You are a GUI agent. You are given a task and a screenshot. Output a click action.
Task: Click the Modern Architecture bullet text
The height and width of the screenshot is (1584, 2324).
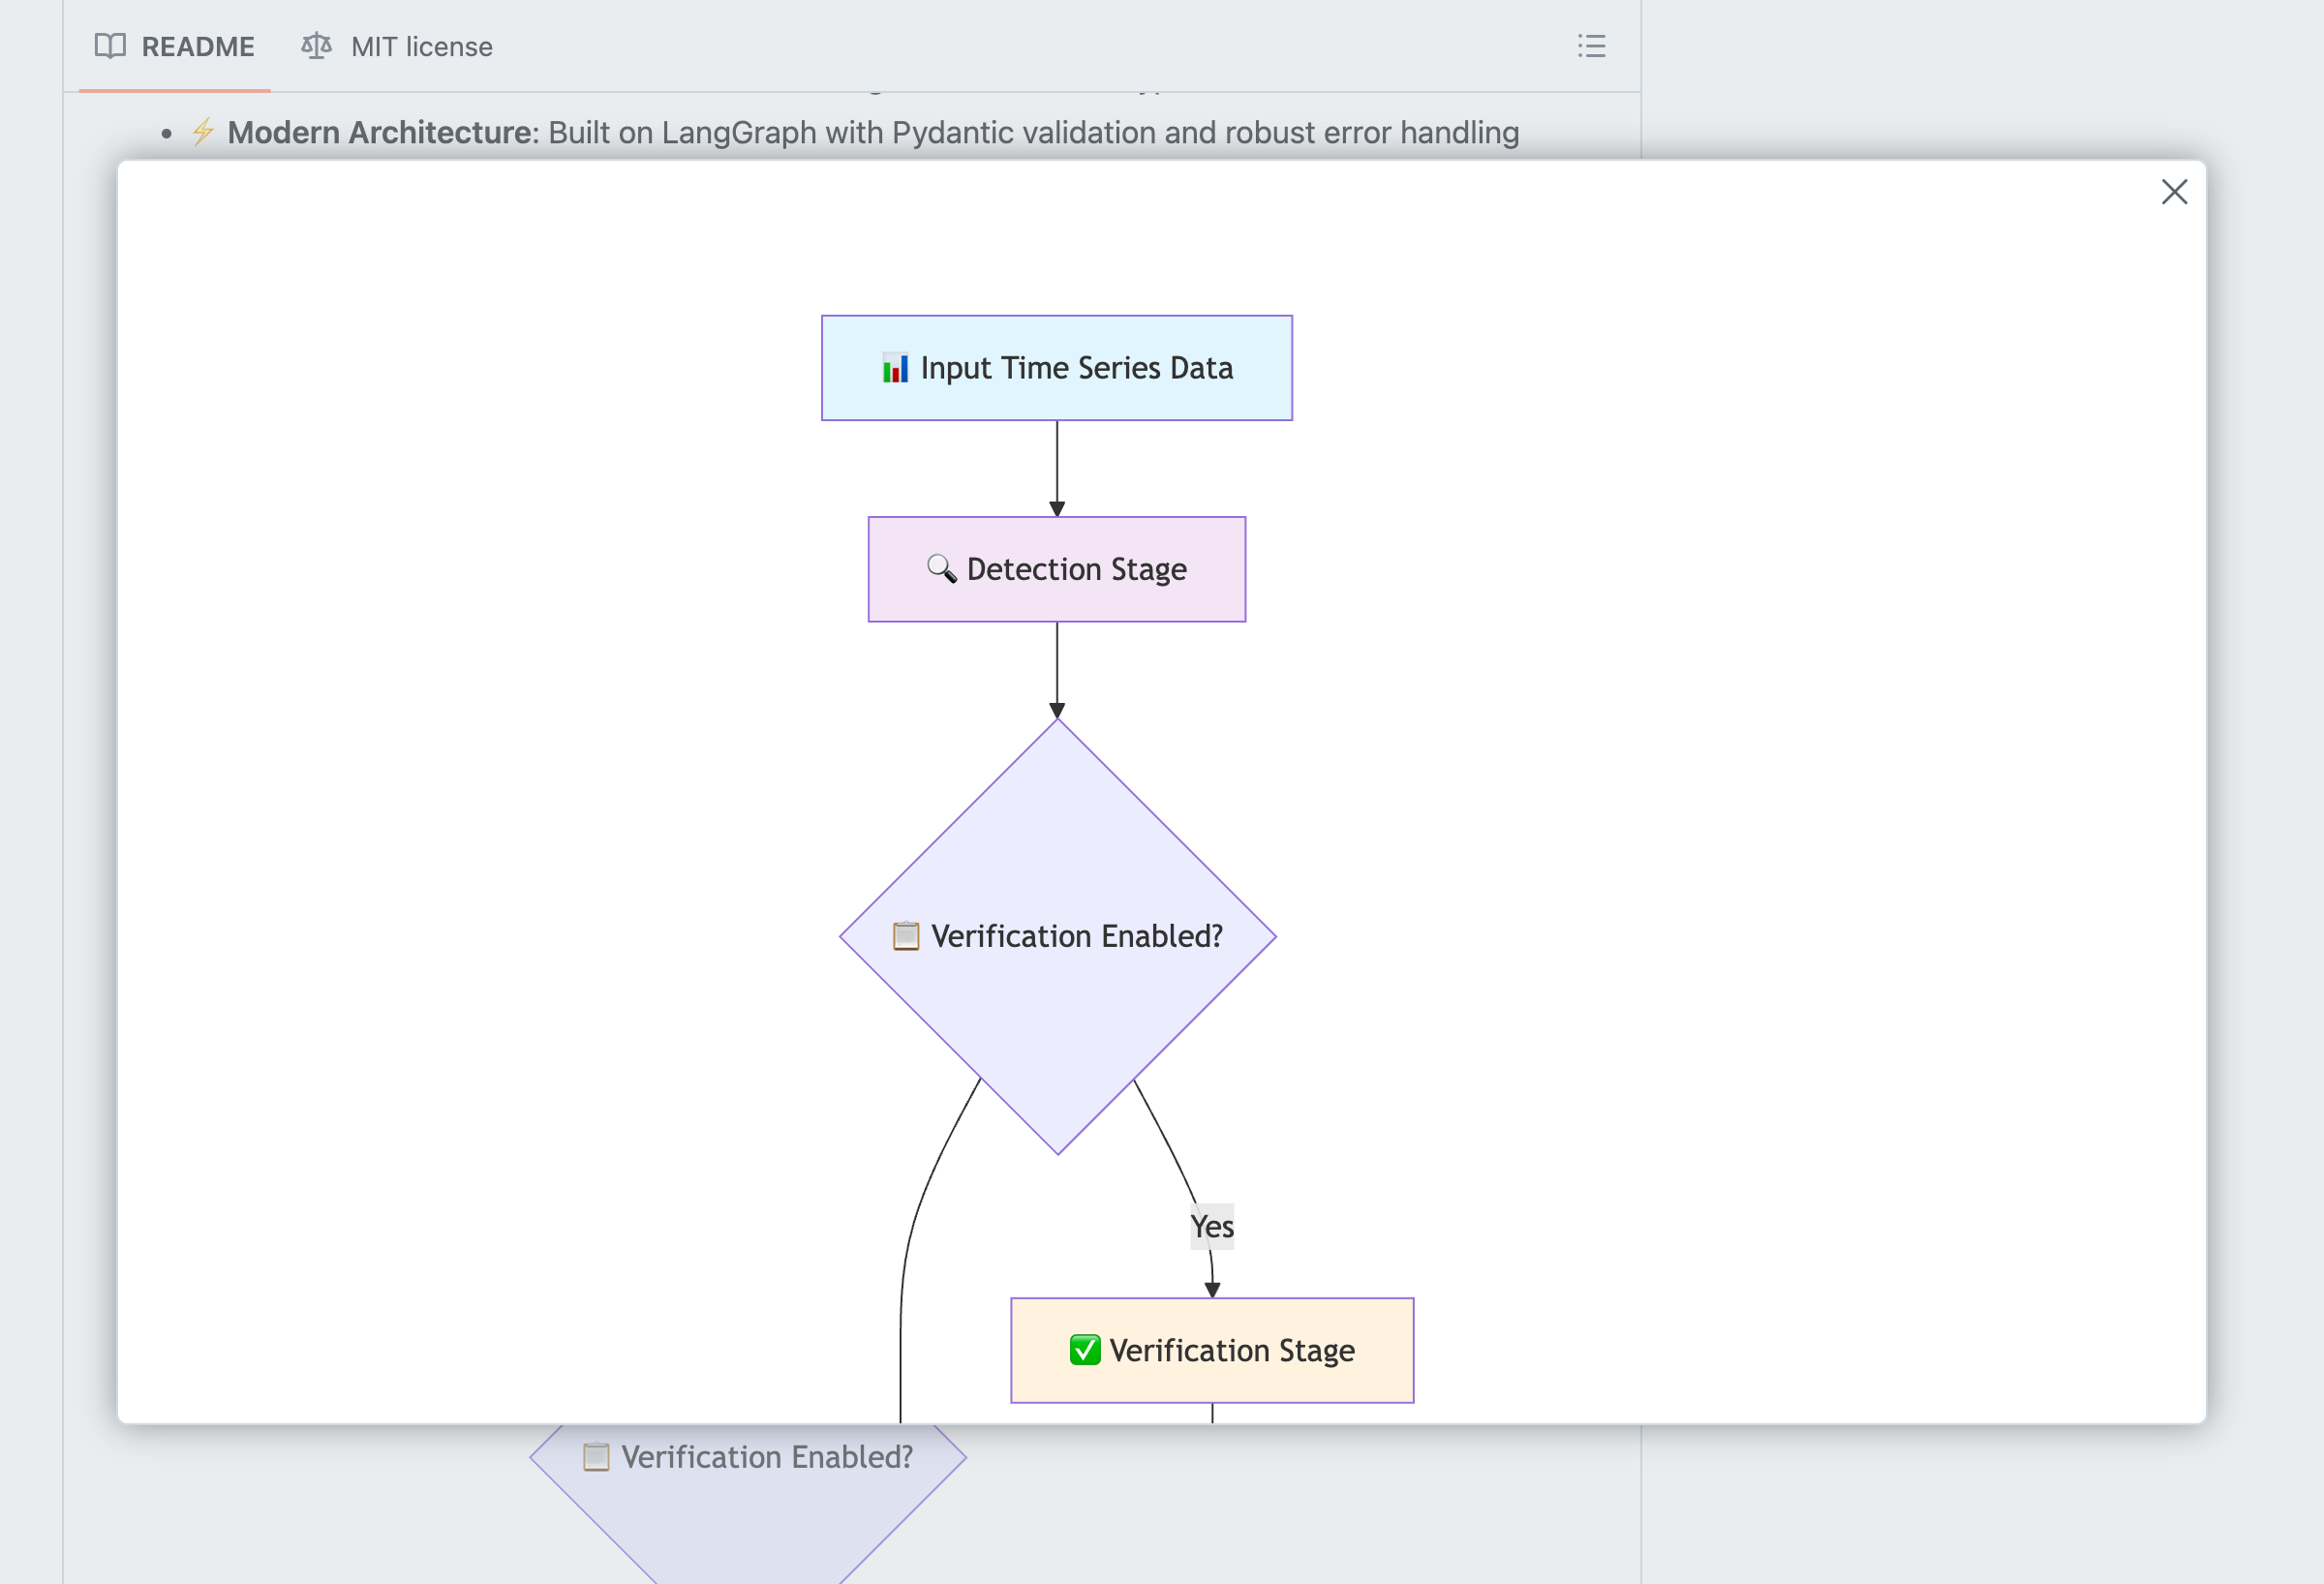coord(873,132)
